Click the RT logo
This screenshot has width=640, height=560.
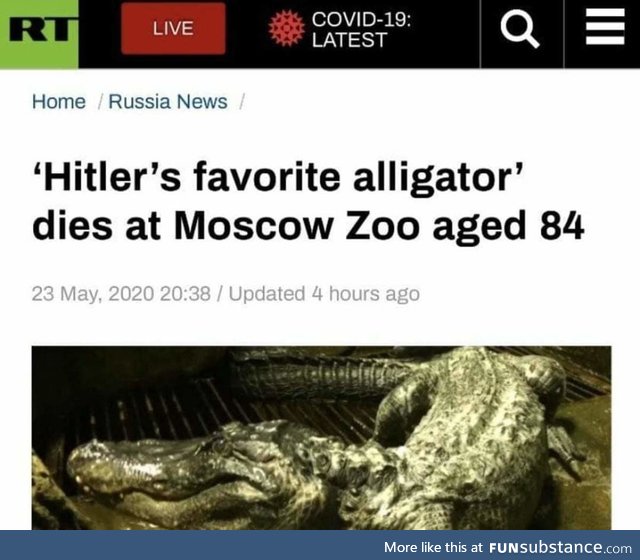[39, 33]
